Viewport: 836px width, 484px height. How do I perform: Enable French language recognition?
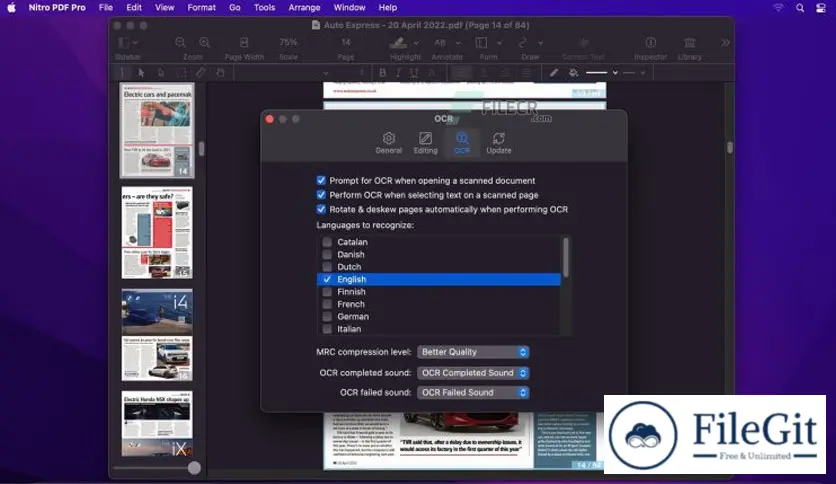click(327, 304)
